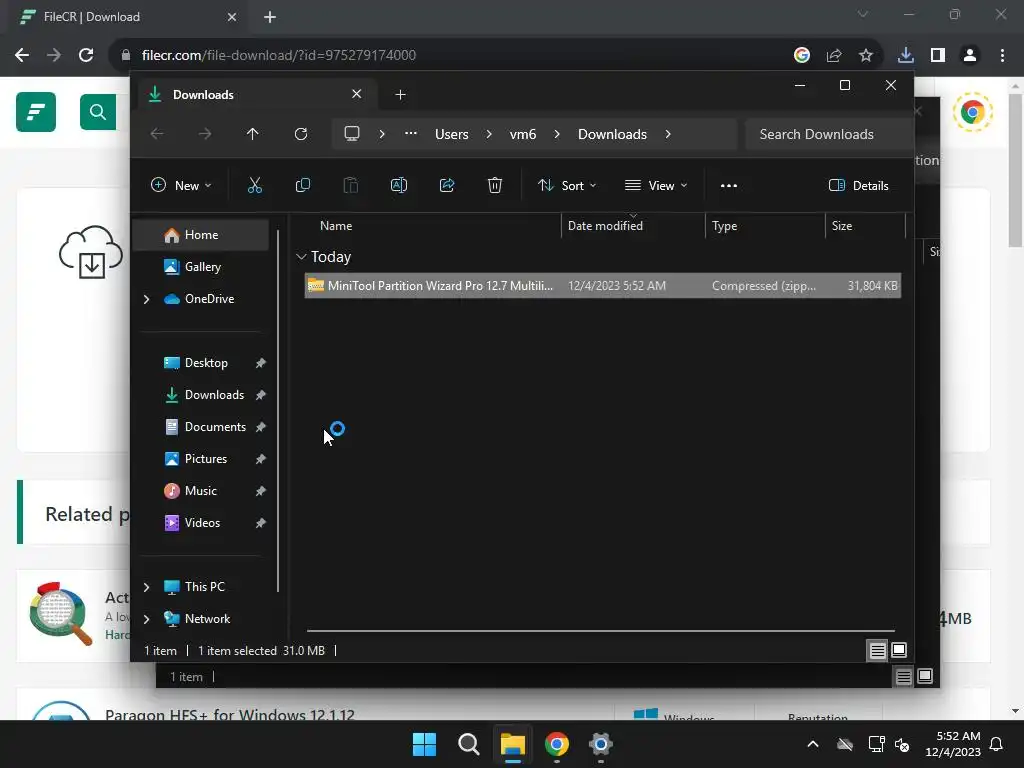1024x768 pixels.
Task: Select Users in the breadcrumb path
Action: pos(452,134)
